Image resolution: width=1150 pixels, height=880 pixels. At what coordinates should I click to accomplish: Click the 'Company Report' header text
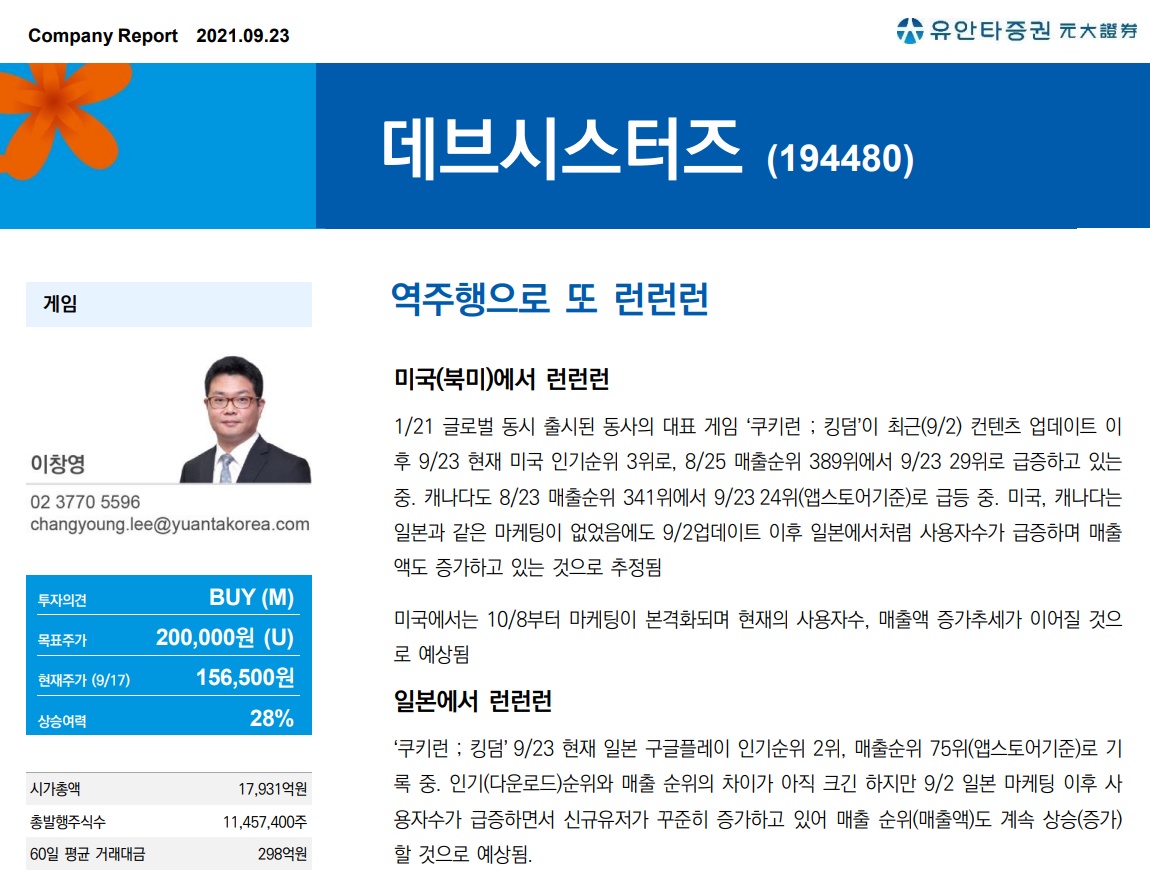(103, 35)
